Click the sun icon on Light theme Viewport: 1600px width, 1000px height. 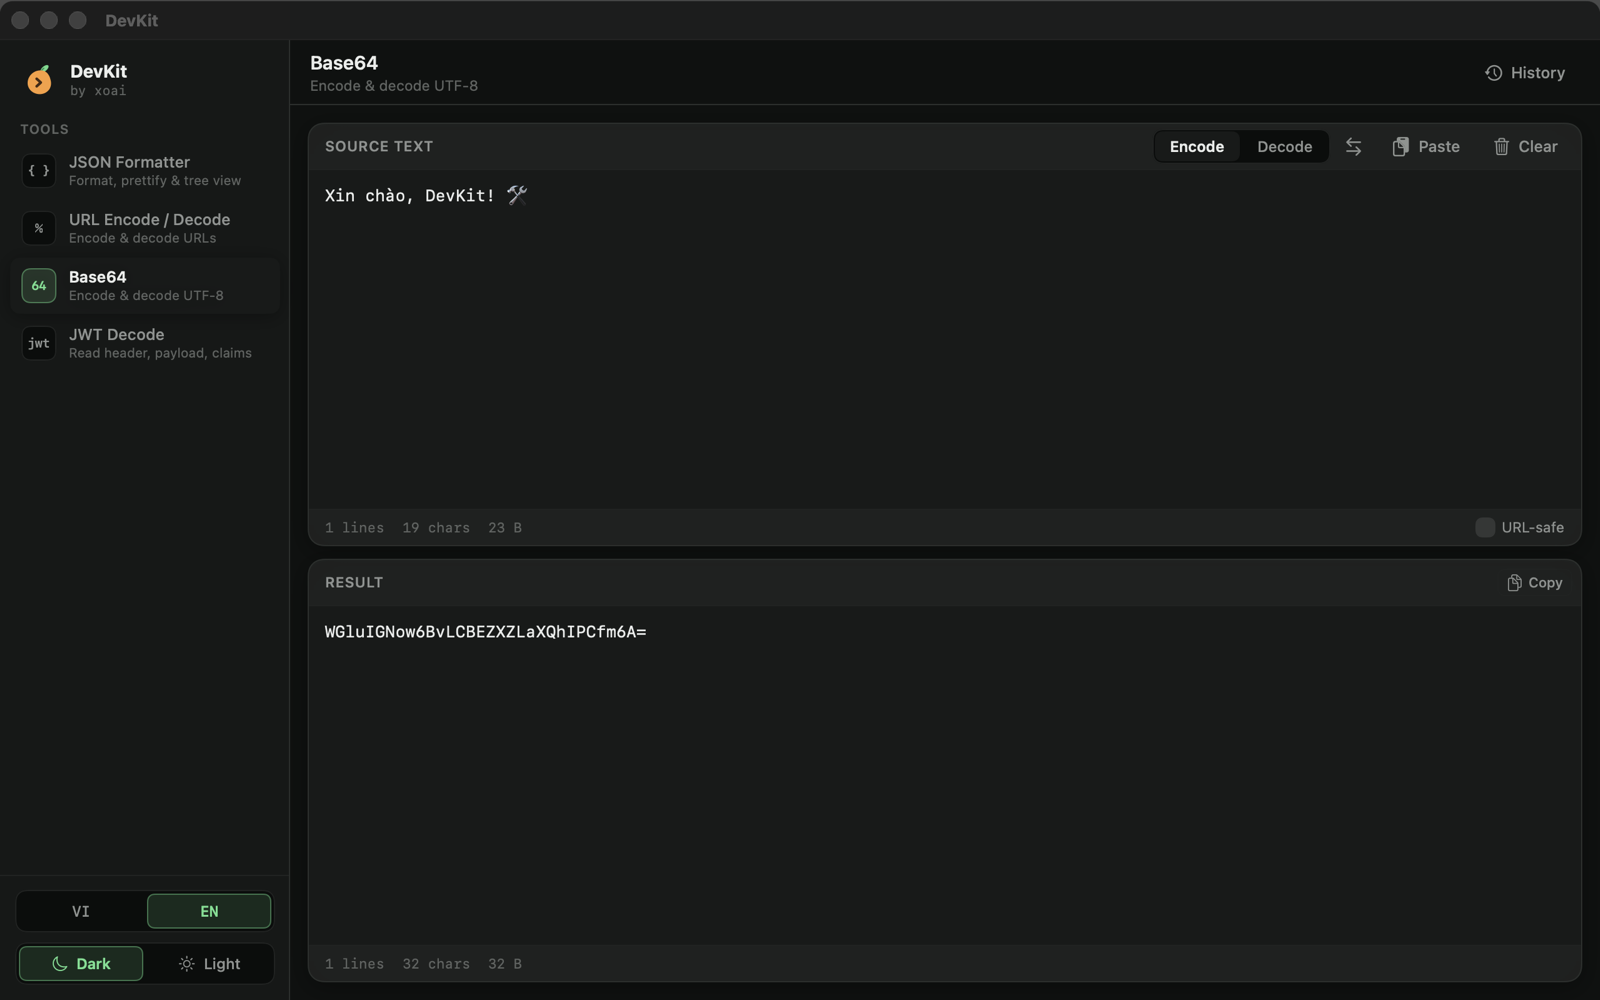187,964
